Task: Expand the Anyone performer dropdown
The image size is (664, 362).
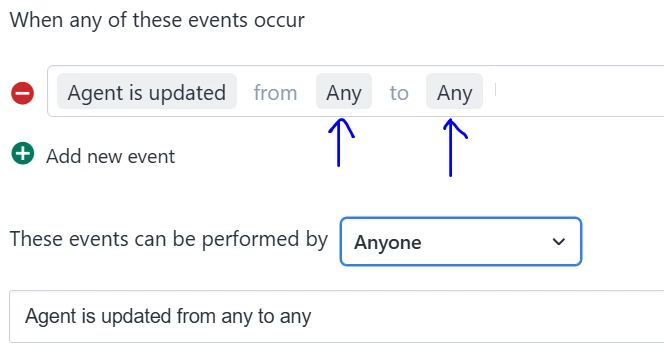Action: tap(461, 242)
